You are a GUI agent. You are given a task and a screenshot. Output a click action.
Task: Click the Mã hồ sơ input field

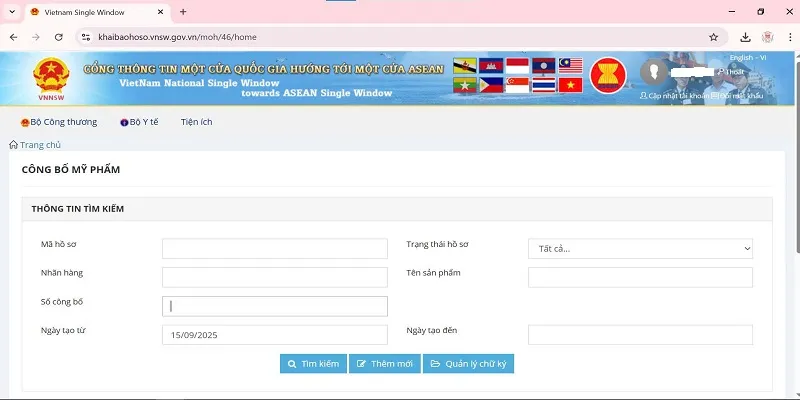click(x=274, y=249)
